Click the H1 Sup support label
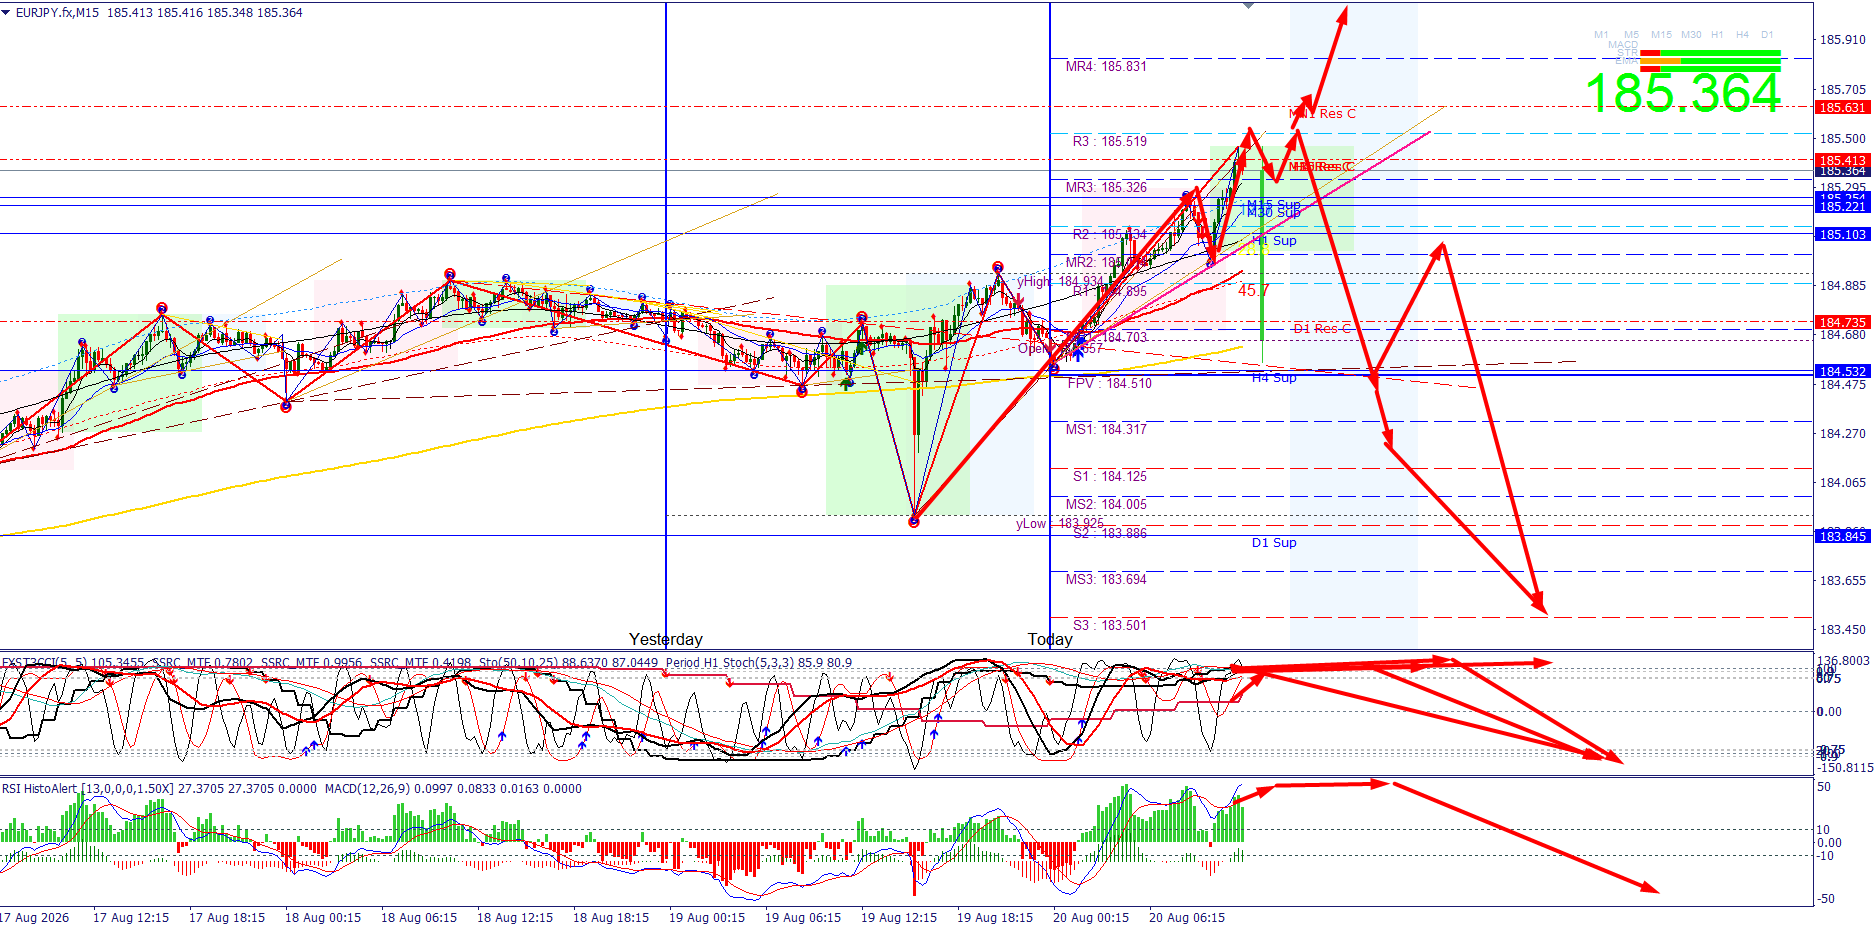Image resolution: width=1875 pixels, height=928 pixels. tap(1276, 241)
